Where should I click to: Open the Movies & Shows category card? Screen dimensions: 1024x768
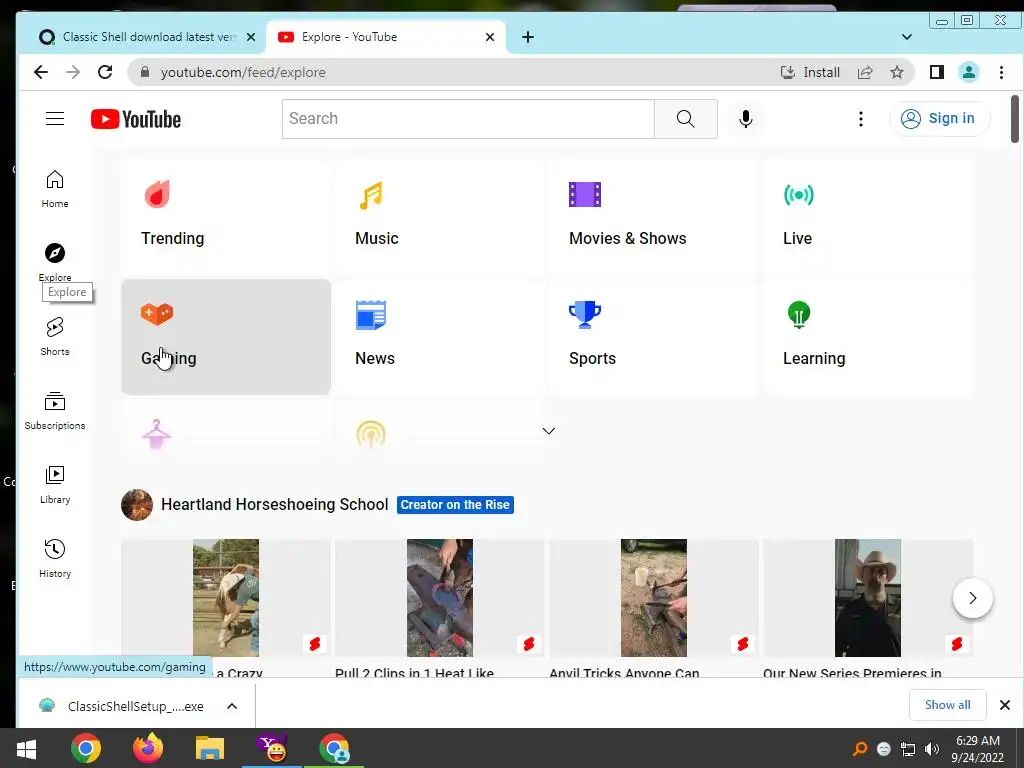coord(654,217)
